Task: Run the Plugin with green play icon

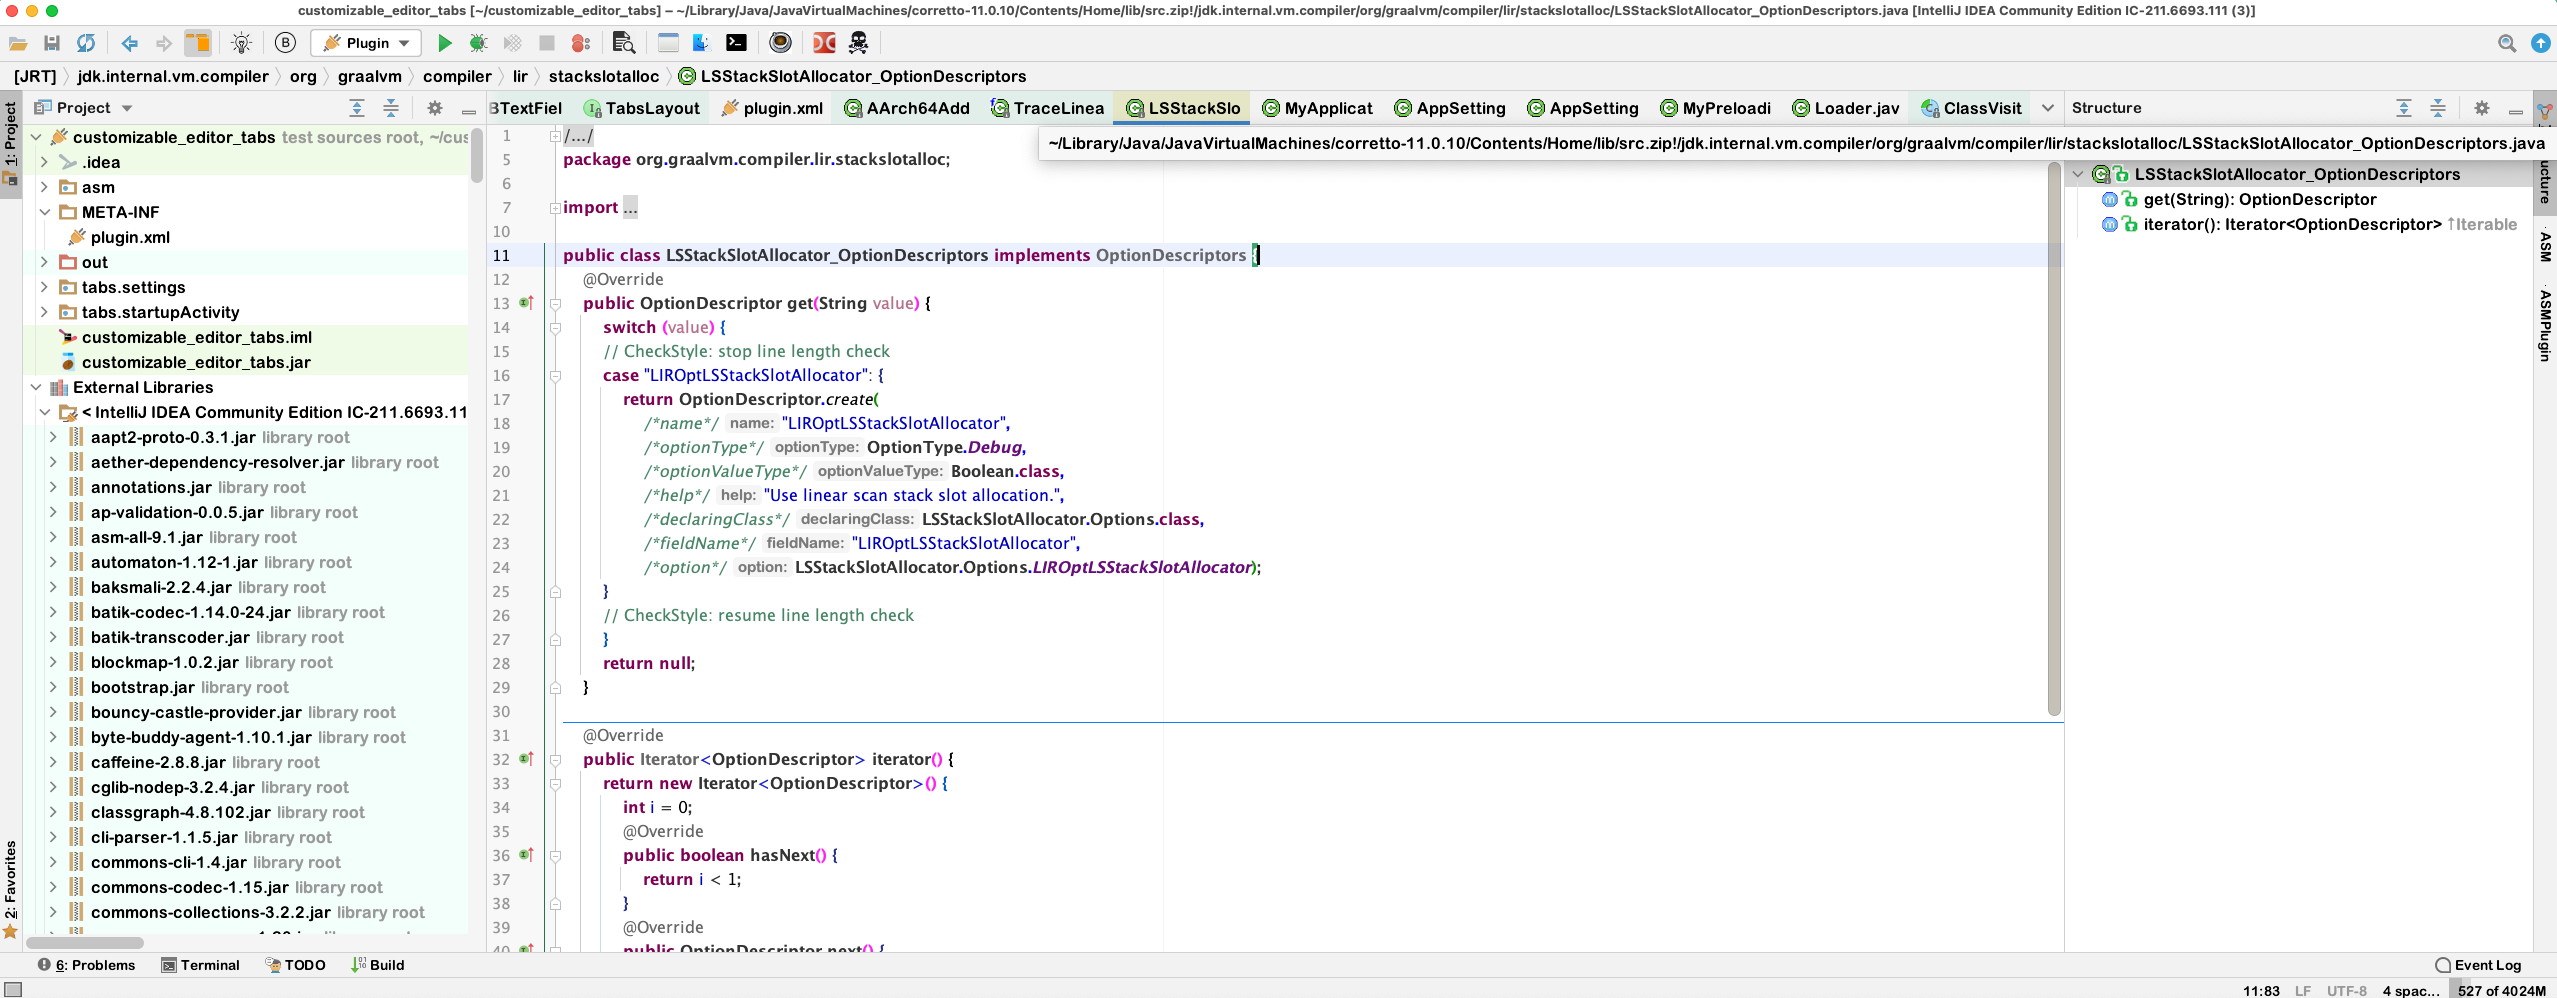Action: click(x=445, y=43)
